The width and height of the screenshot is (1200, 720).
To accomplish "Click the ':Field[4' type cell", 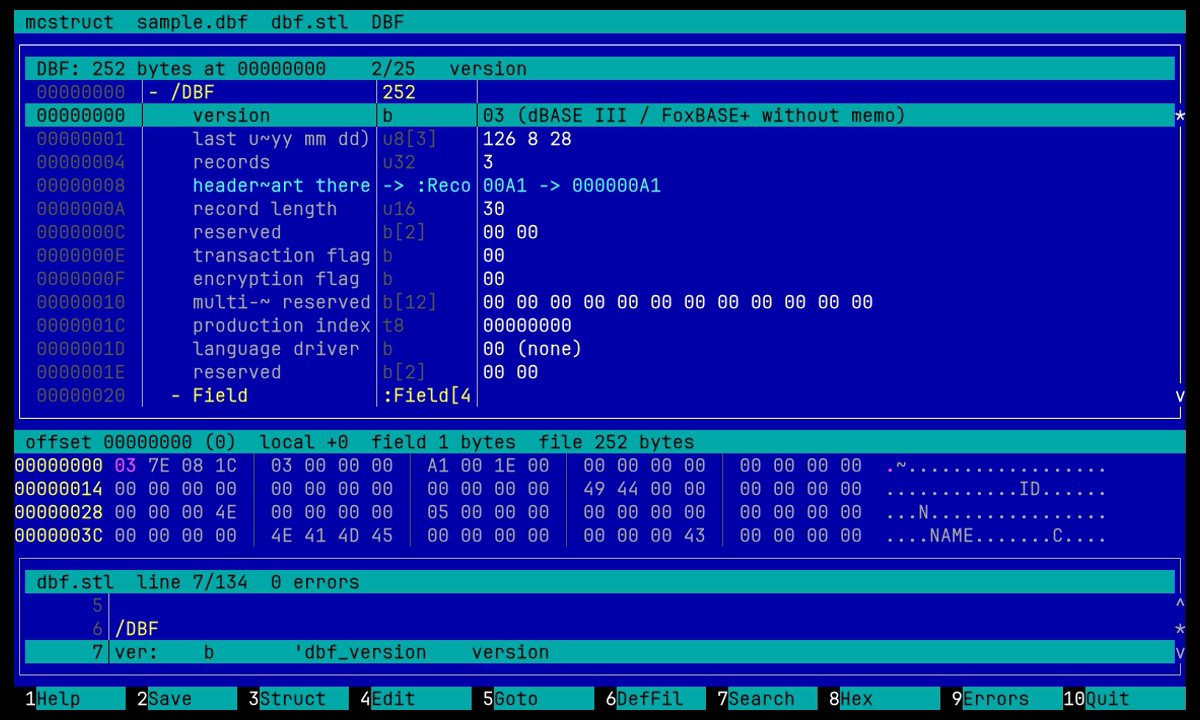I will click(x=427, y=396).
